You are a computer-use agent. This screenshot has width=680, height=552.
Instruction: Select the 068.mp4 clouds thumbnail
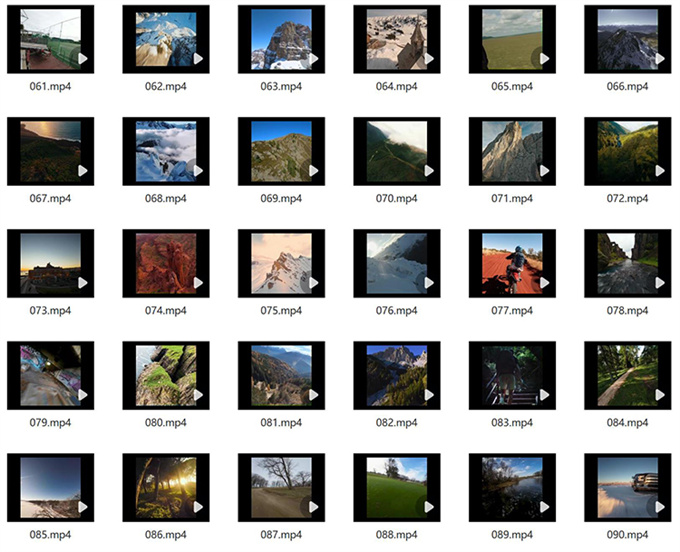pyautogui.click(x=166, y=151)
